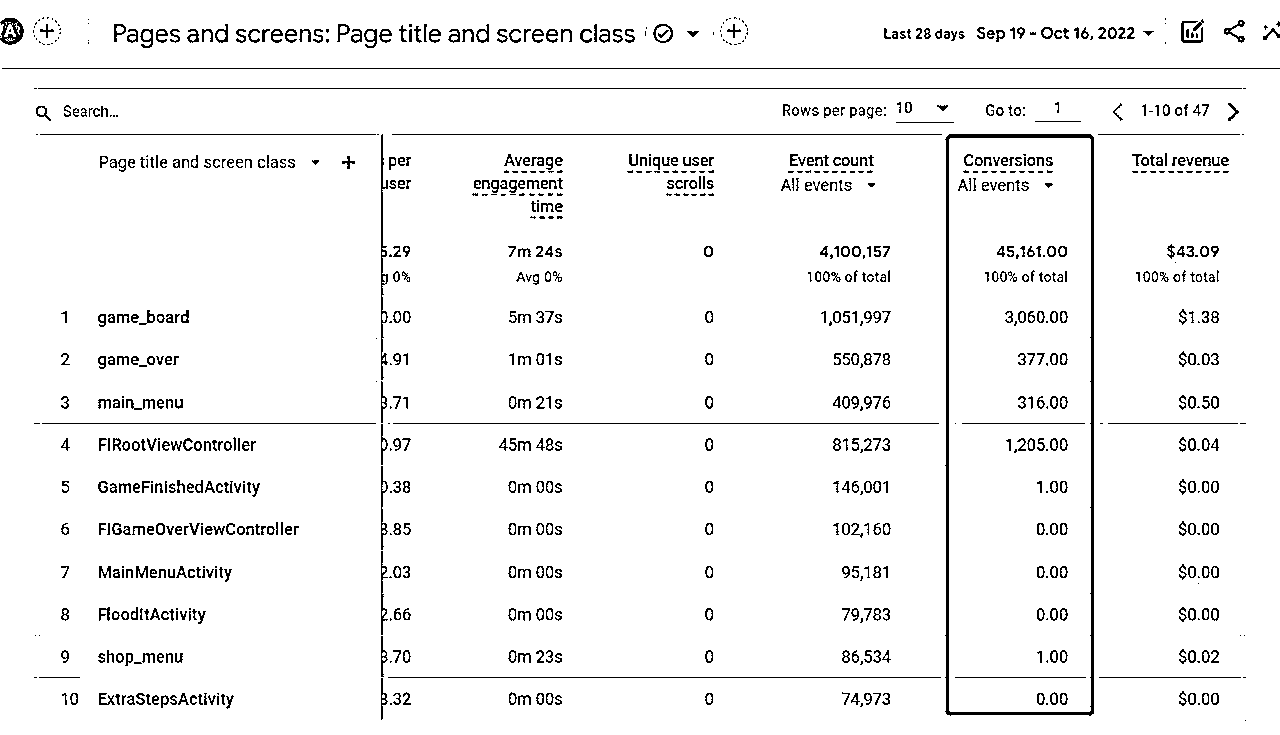Click the share report icon
1280x735 pixels.
[x=1234, y=32]
